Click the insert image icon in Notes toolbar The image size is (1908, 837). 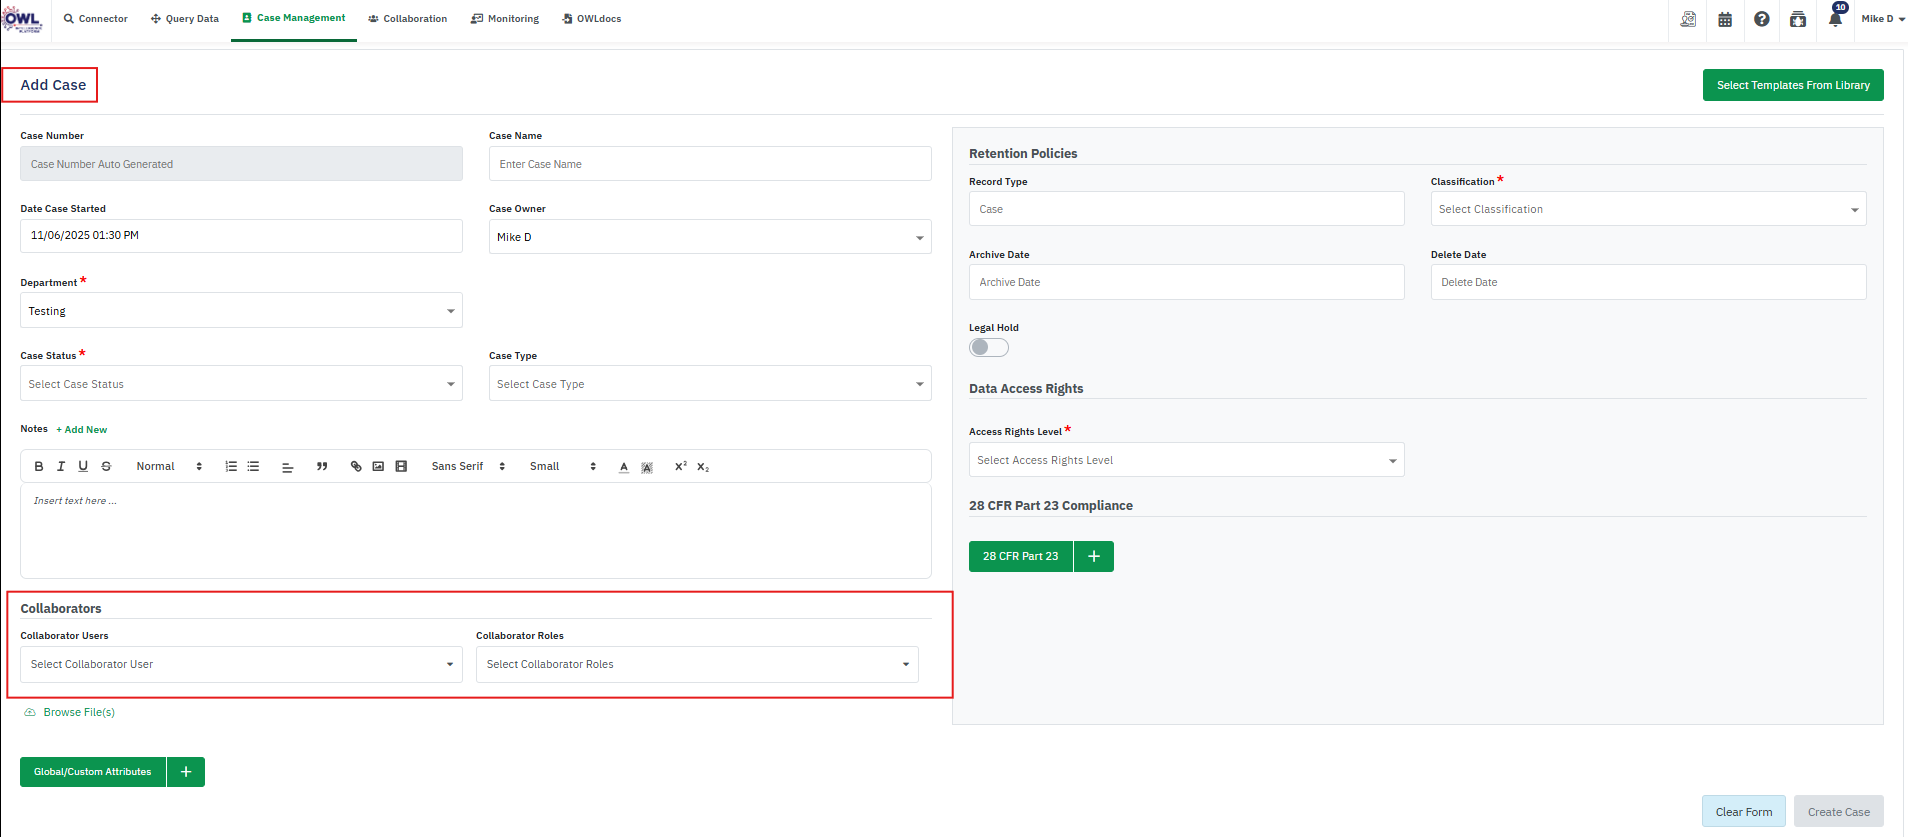click(378, 467)
